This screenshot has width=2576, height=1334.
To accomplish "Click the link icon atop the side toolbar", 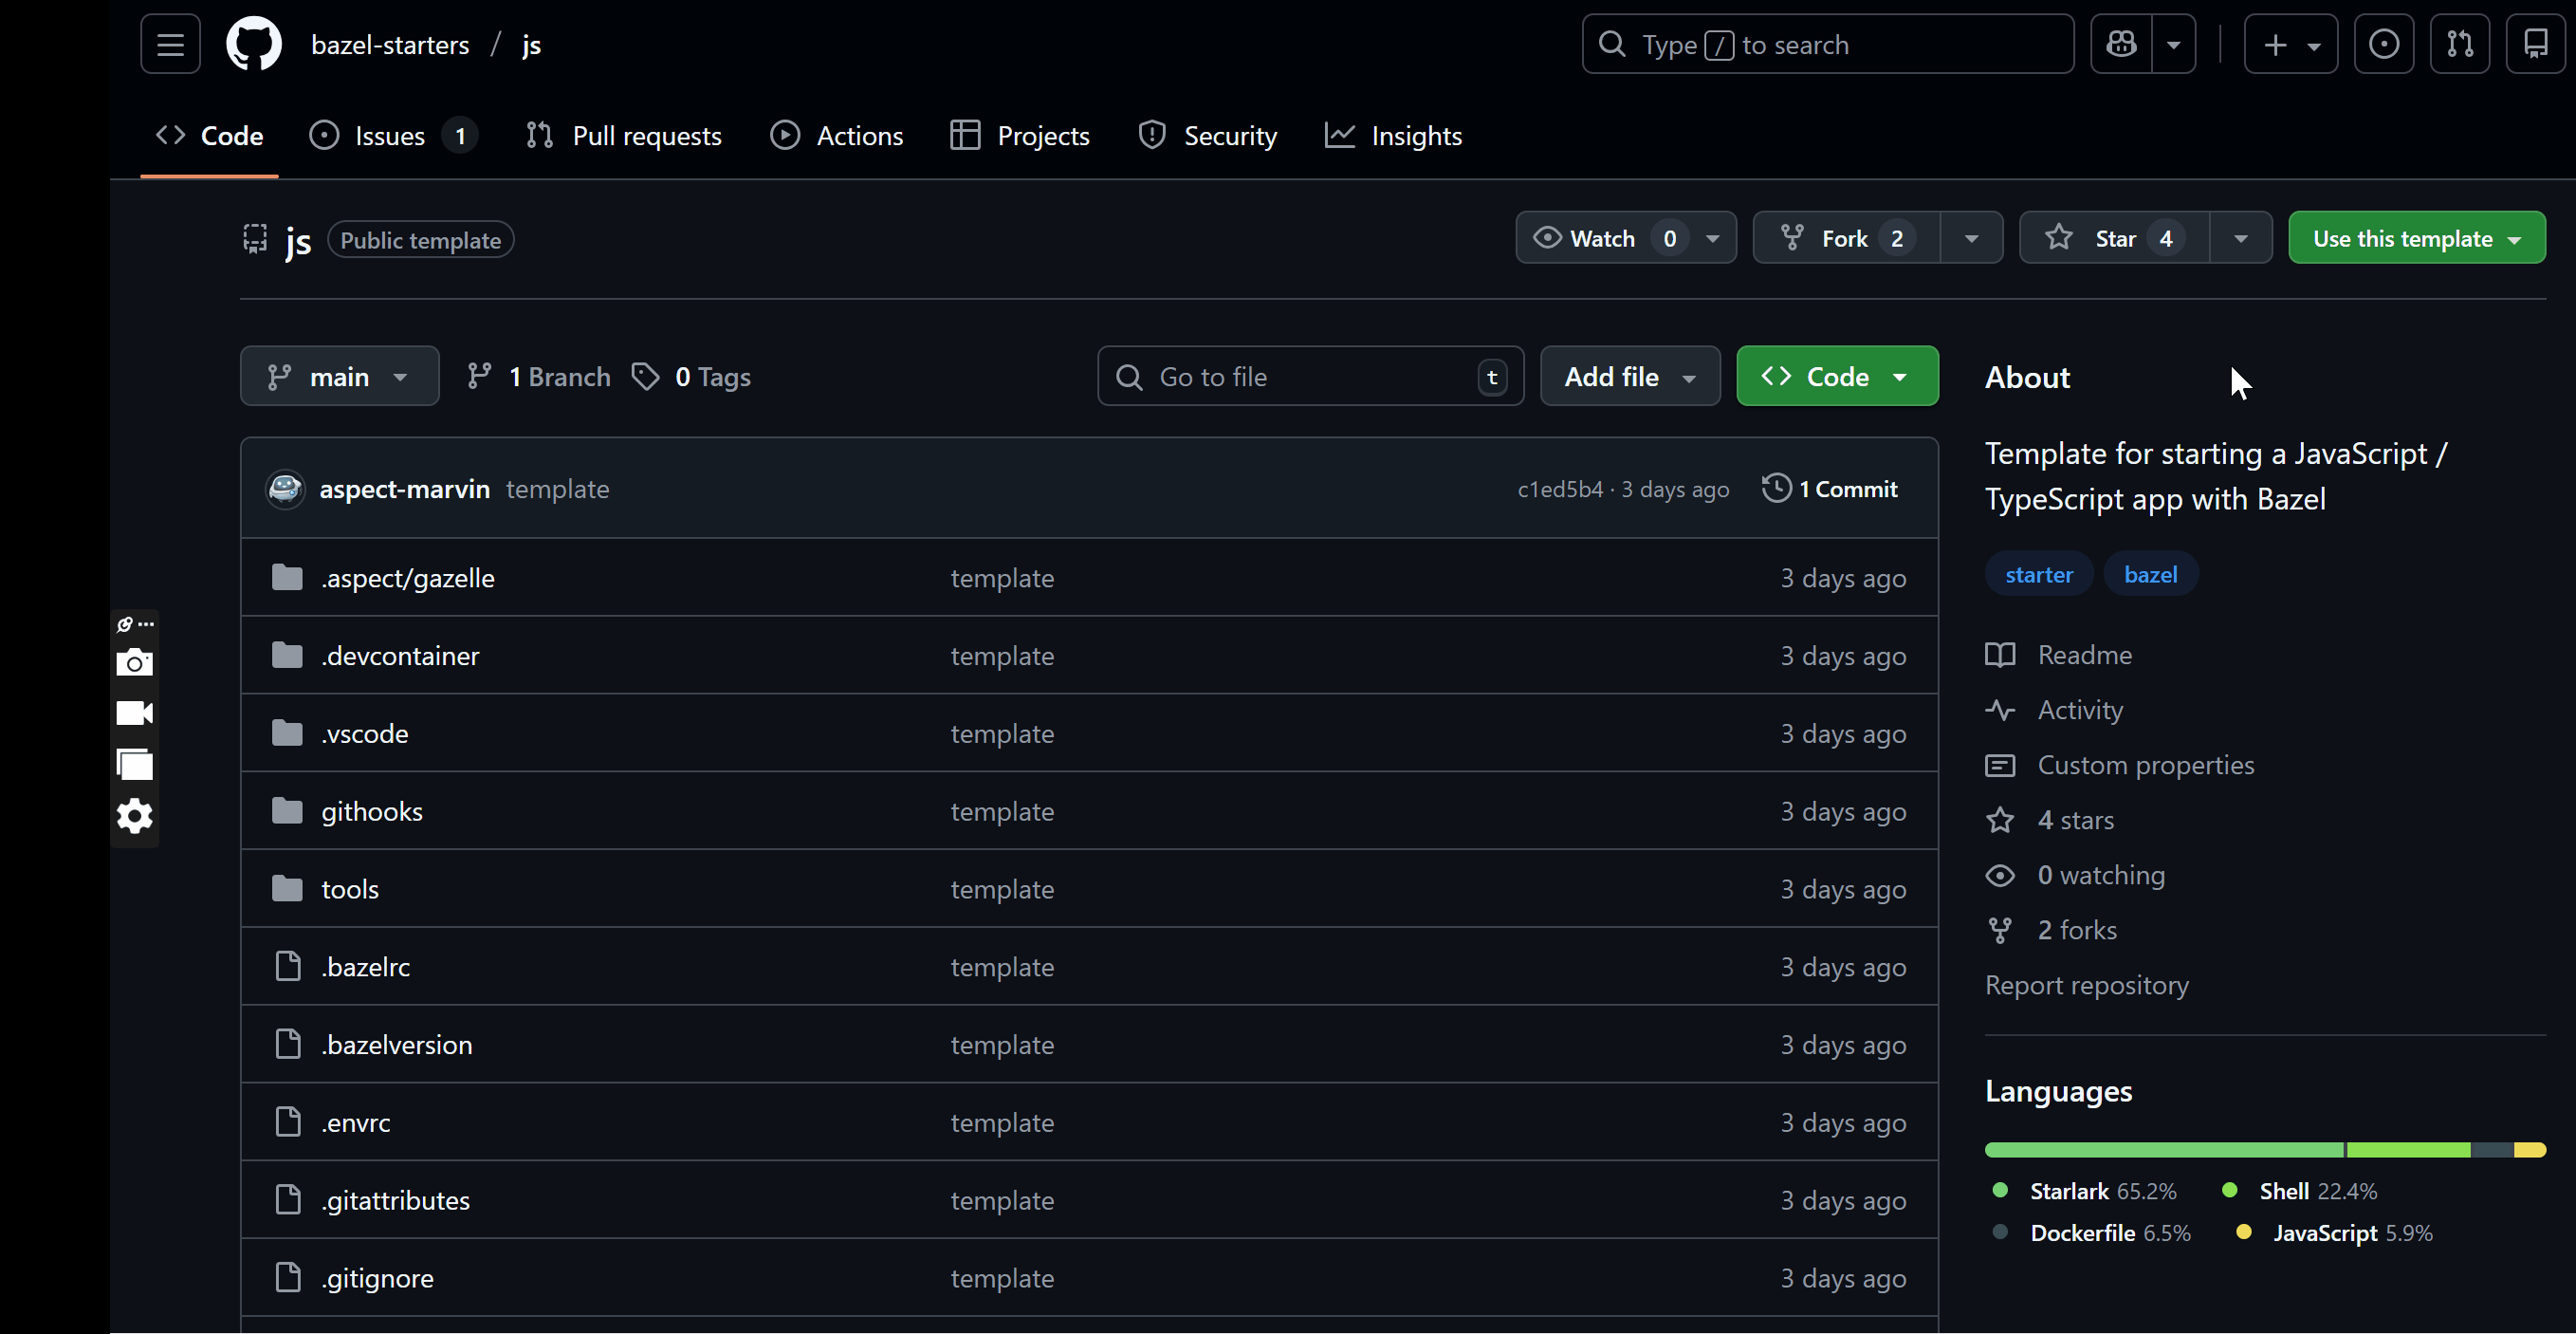I will pyautogui.click(x=125, y=624).
